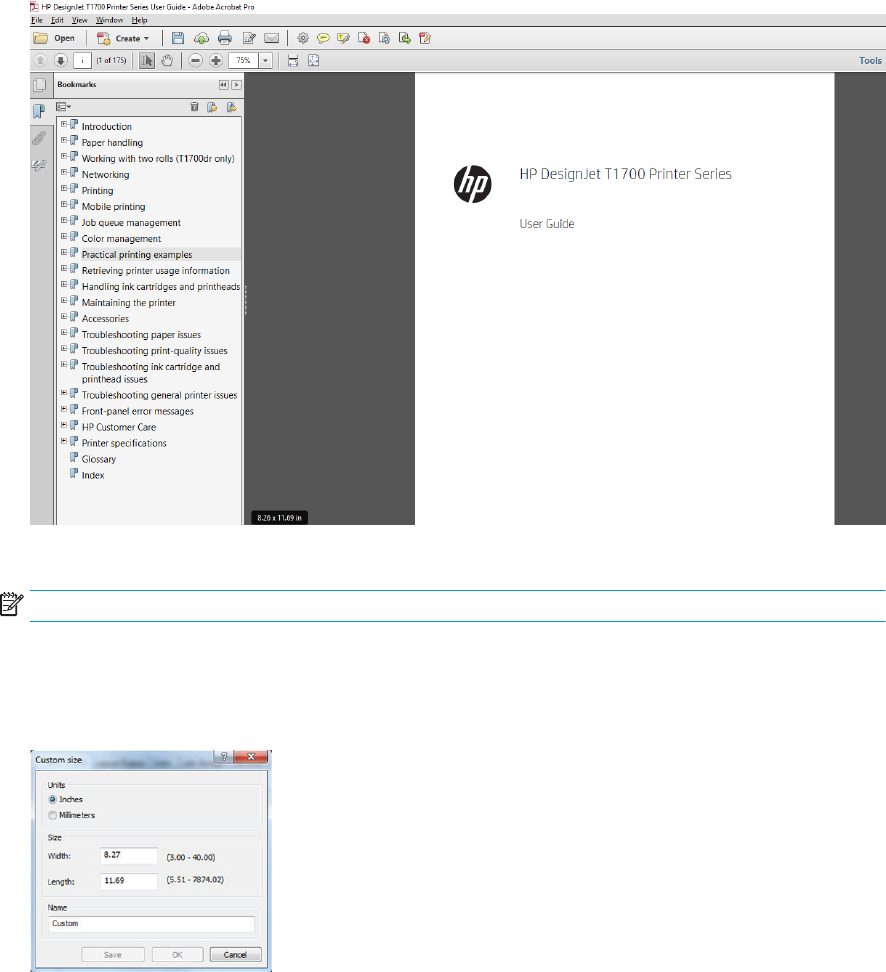Expand the Printing bookmark
886x972 pixels.
64,188
